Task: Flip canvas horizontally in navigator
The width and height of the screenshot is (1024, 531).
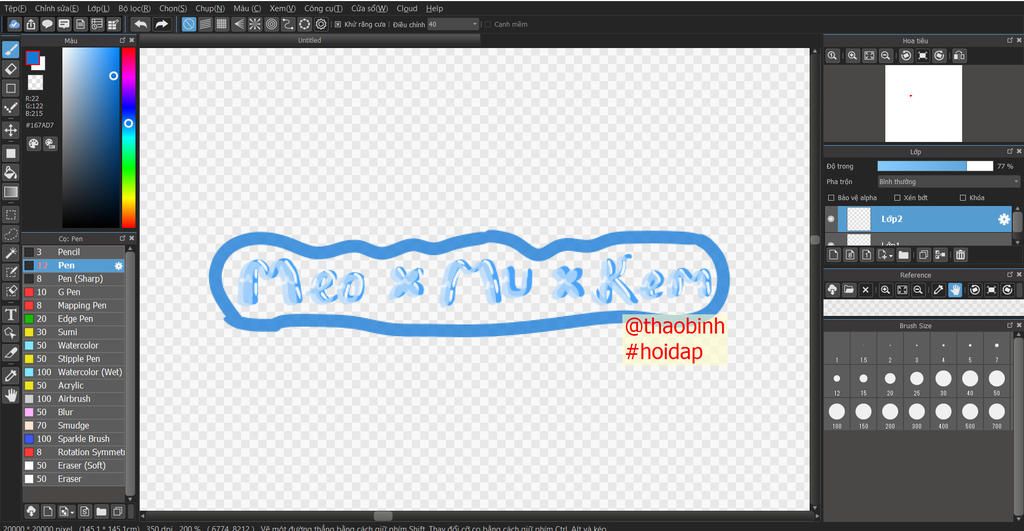Action: (x=959, y=56)
